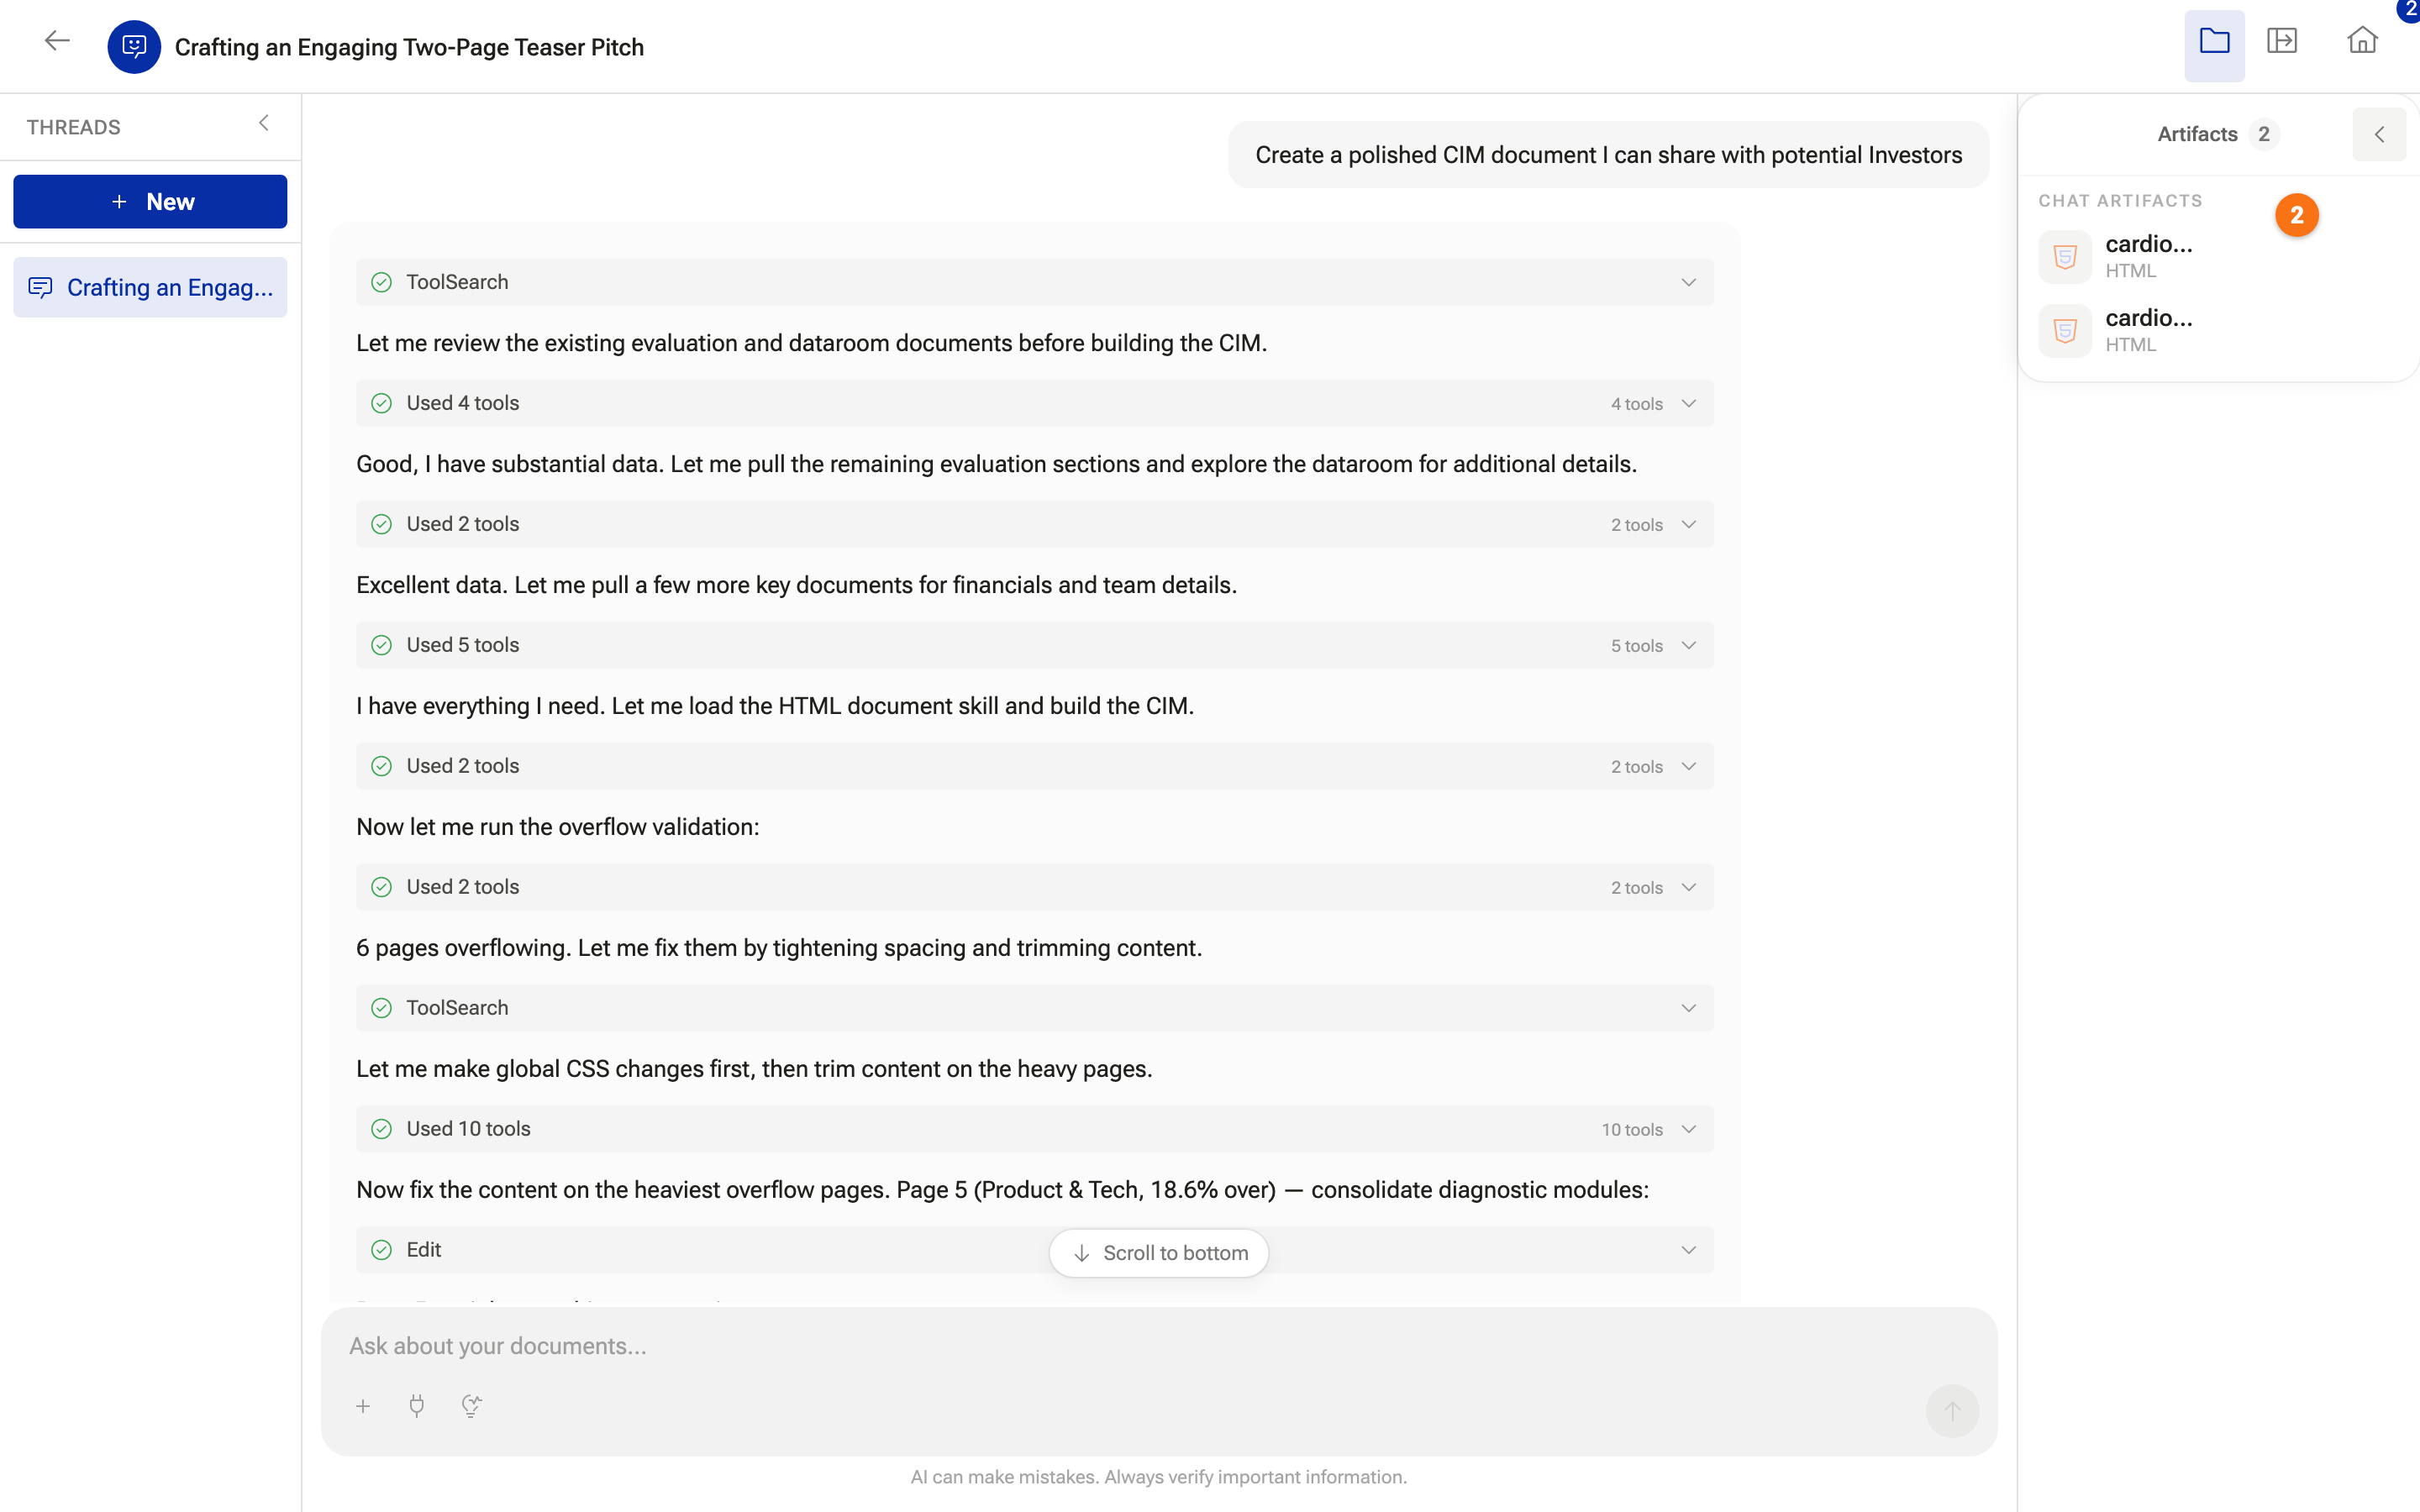The image size is (2420, 1512).
Task: Click first cardio artifact HTML icon
Action: coord(2065,257)
